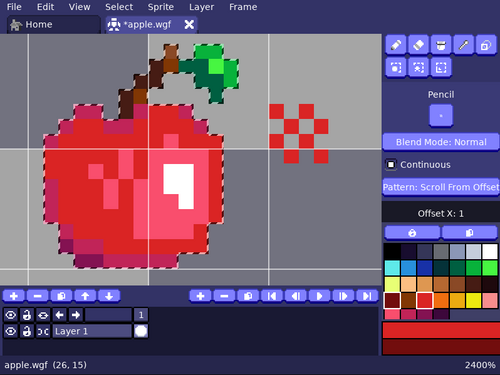Choose the paint bucket fill tool
This screenshot has height=375, width=500.
(x=441, y=45)
